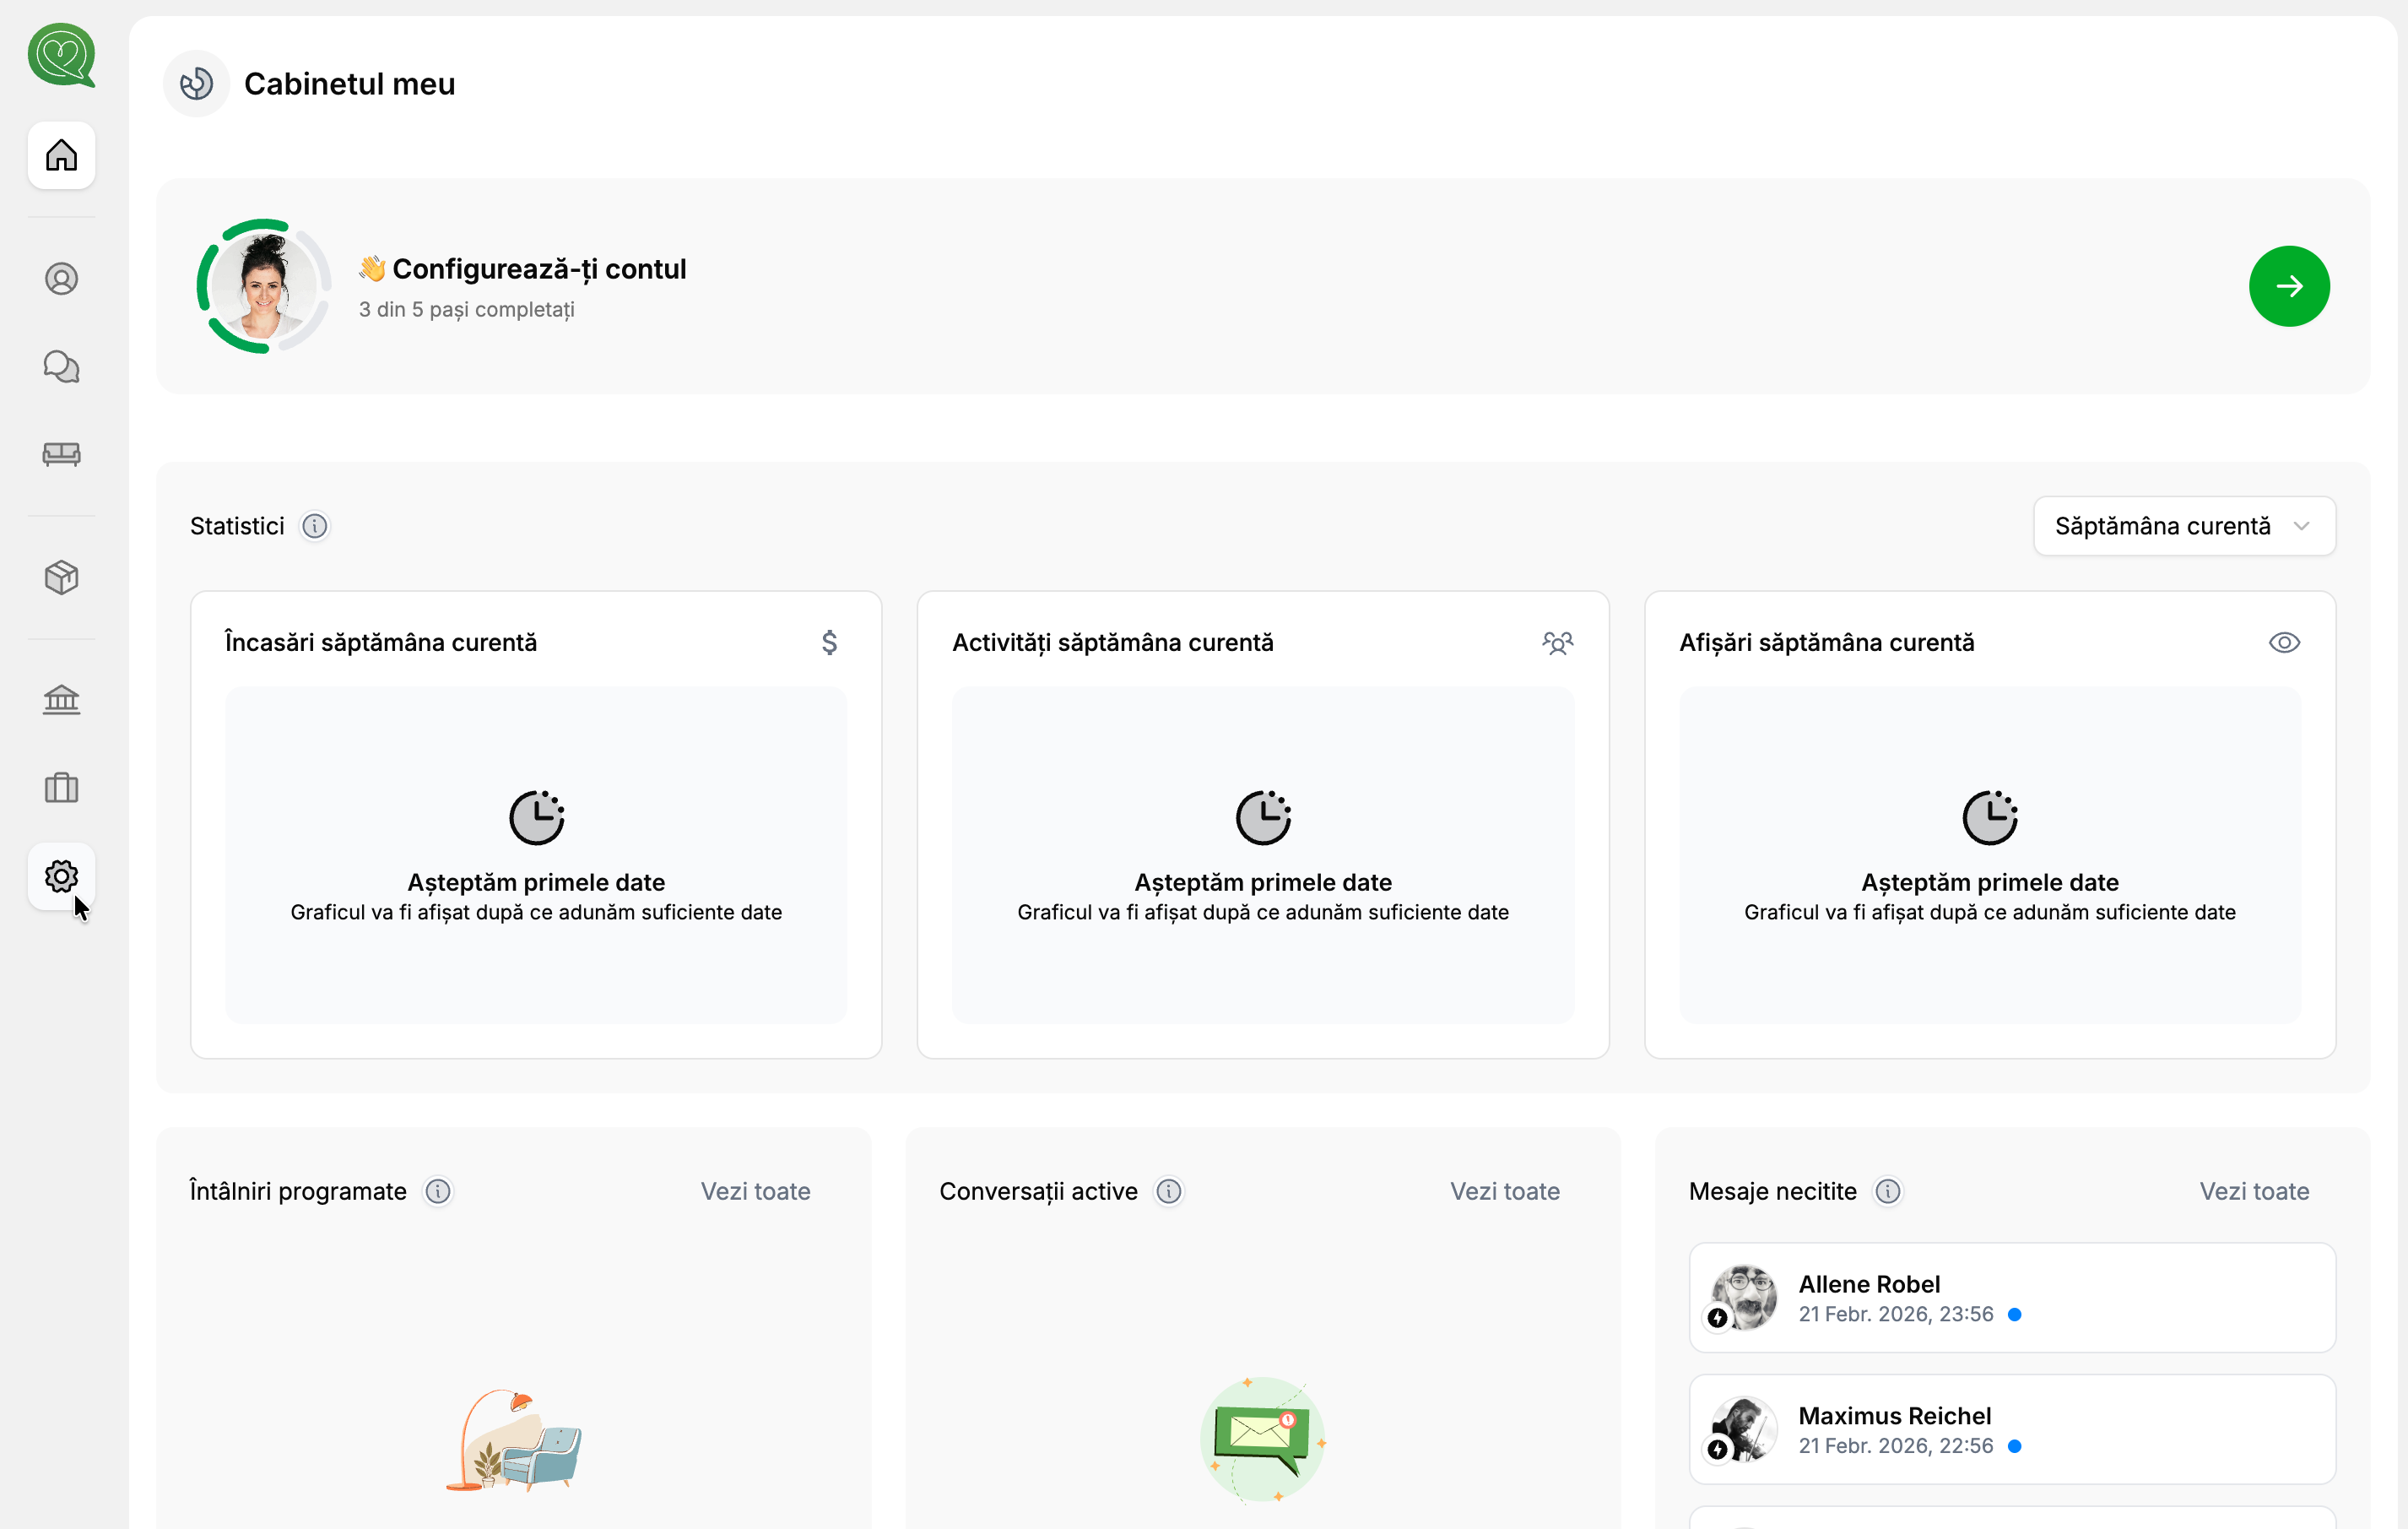This screenshot has height=1529, width=2408.
Task: Open settings gear in sidebar
Action: tap(61, 877)
